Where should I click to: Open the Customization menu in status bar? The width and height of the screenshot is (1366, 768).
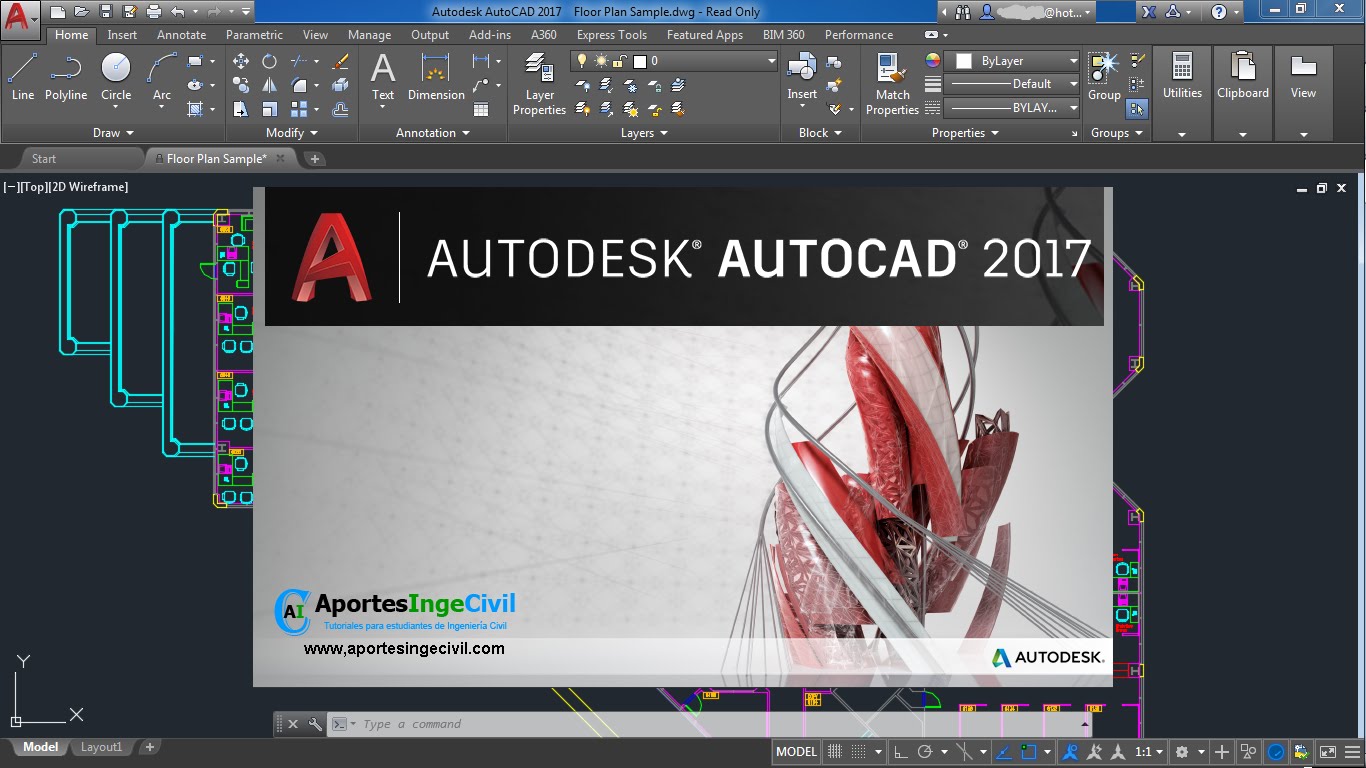pyautogui.click(x=1352, y=752)
